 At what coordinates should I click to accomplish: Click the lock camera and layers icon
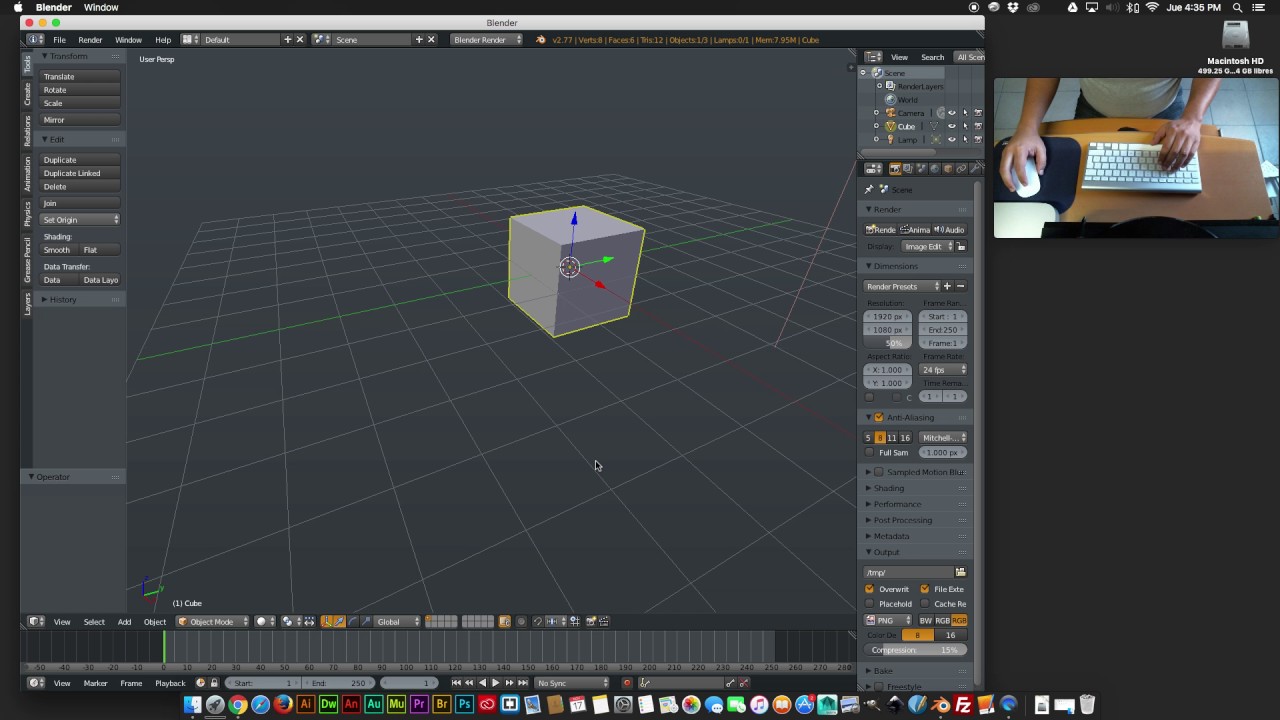[505, 622]
